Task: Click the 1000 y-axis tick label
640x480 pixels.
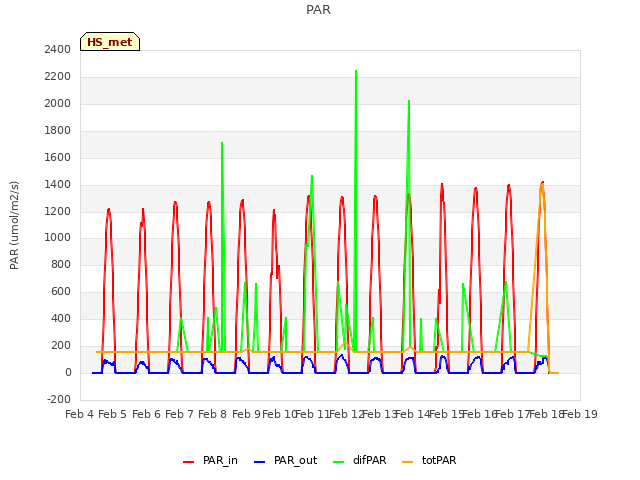Action: point(58,238)
